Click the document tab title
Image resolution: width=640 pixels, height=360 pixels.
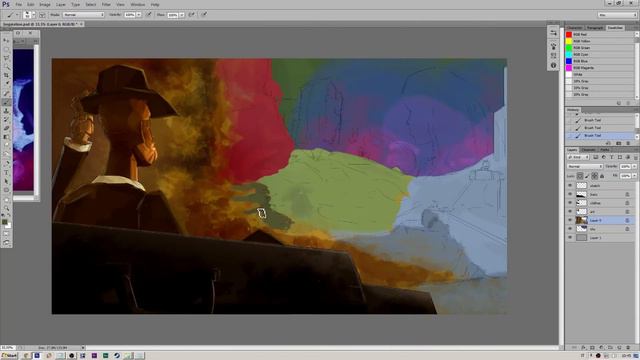(x=40, y=24)
